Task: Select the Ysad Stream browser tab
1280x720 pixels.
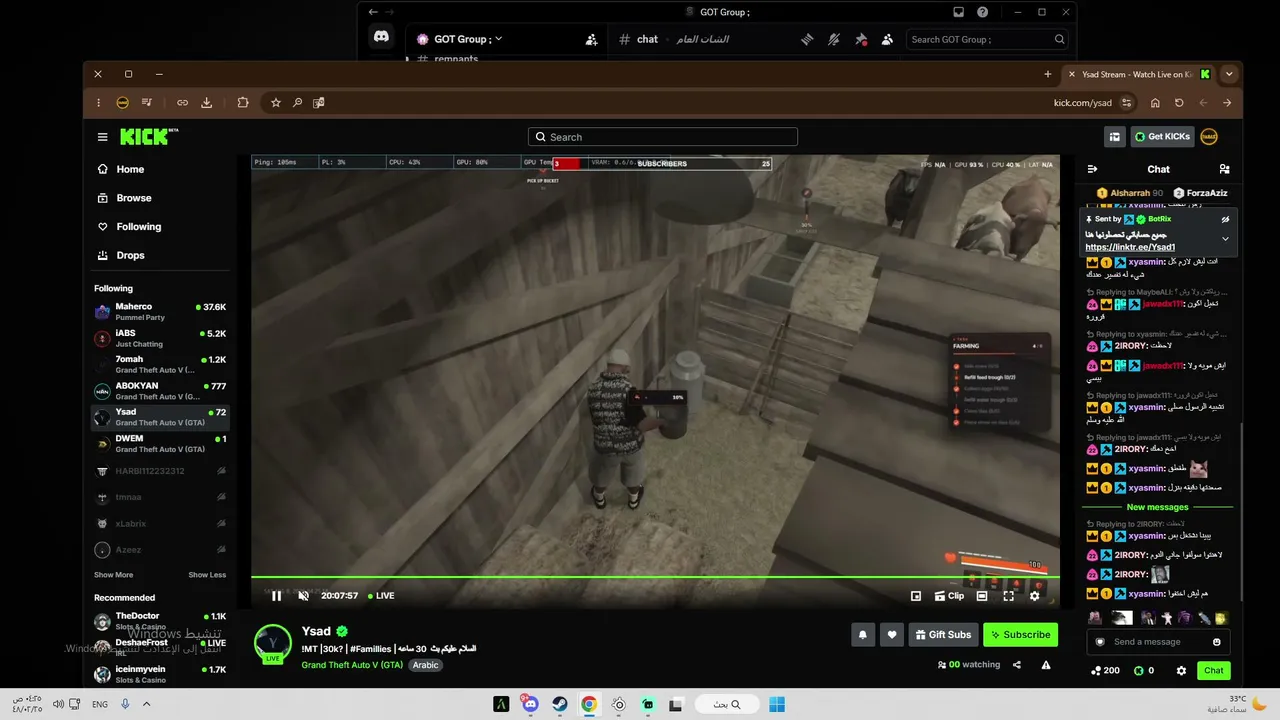Action: (x=1138, y=74)
